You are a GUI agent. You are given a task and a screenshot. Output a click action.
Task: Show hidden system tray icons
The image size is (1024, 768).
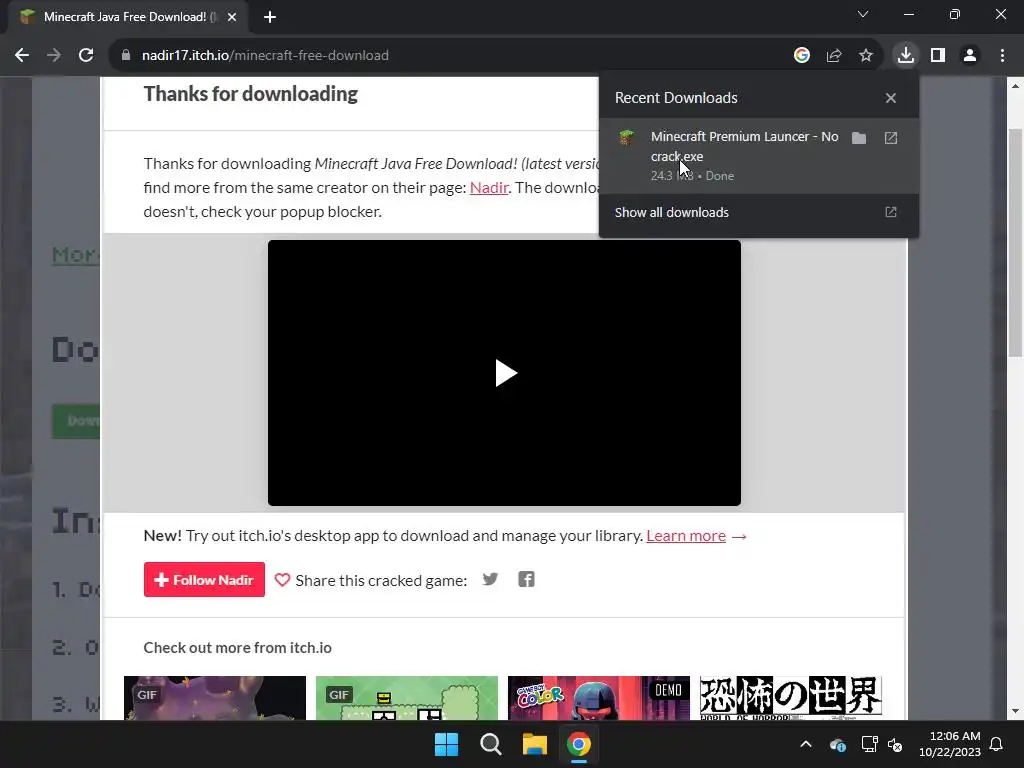pos(806,744)
